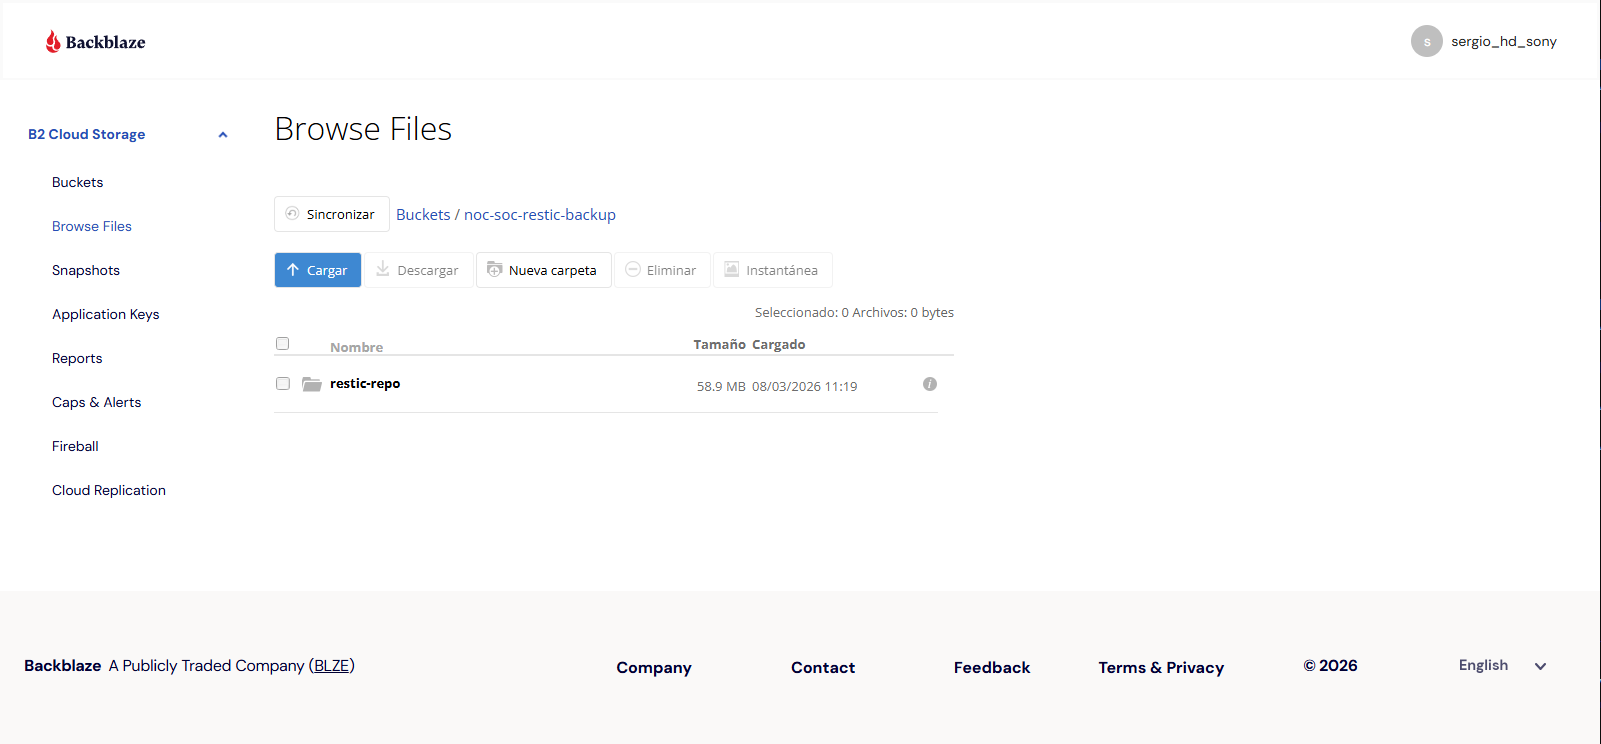Open the English language dropdown
Image resolution: width=1601 pixels, height=744 pixels.
[x=1503, y=666]
